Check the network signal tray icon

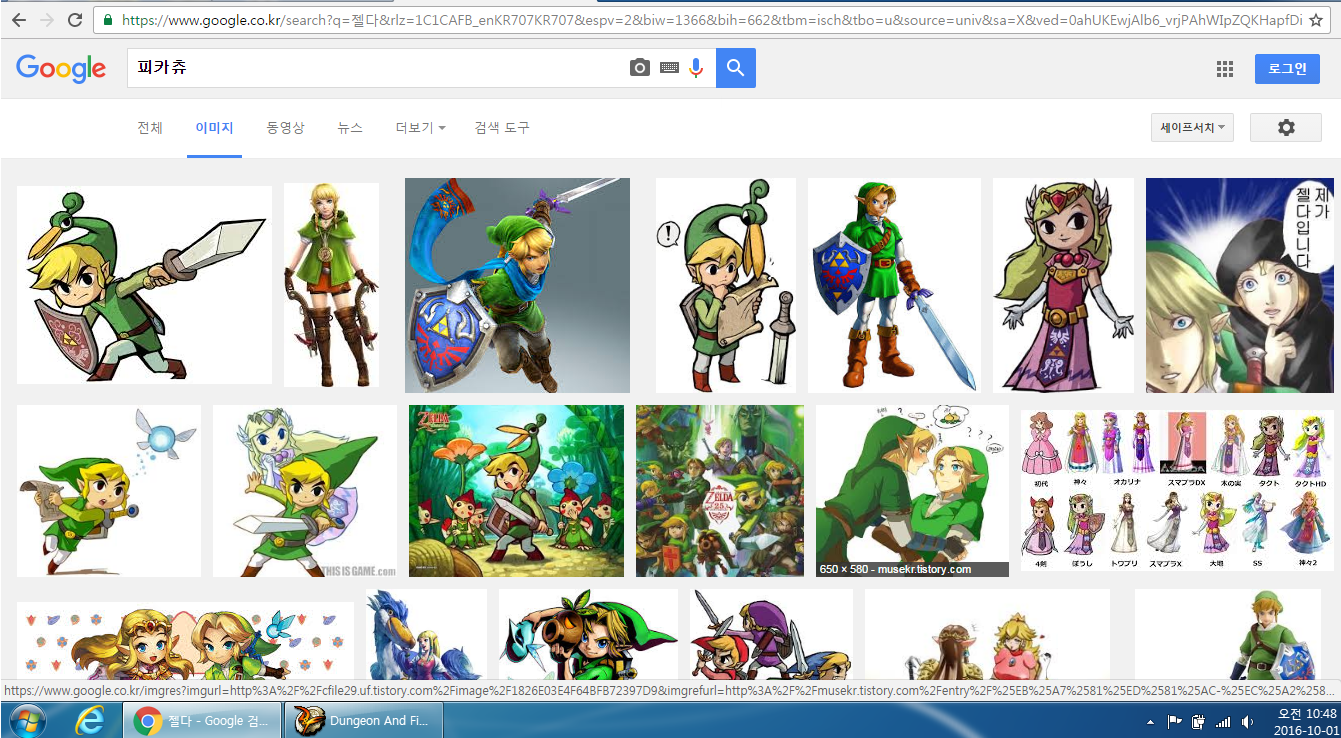[1223, 721]
